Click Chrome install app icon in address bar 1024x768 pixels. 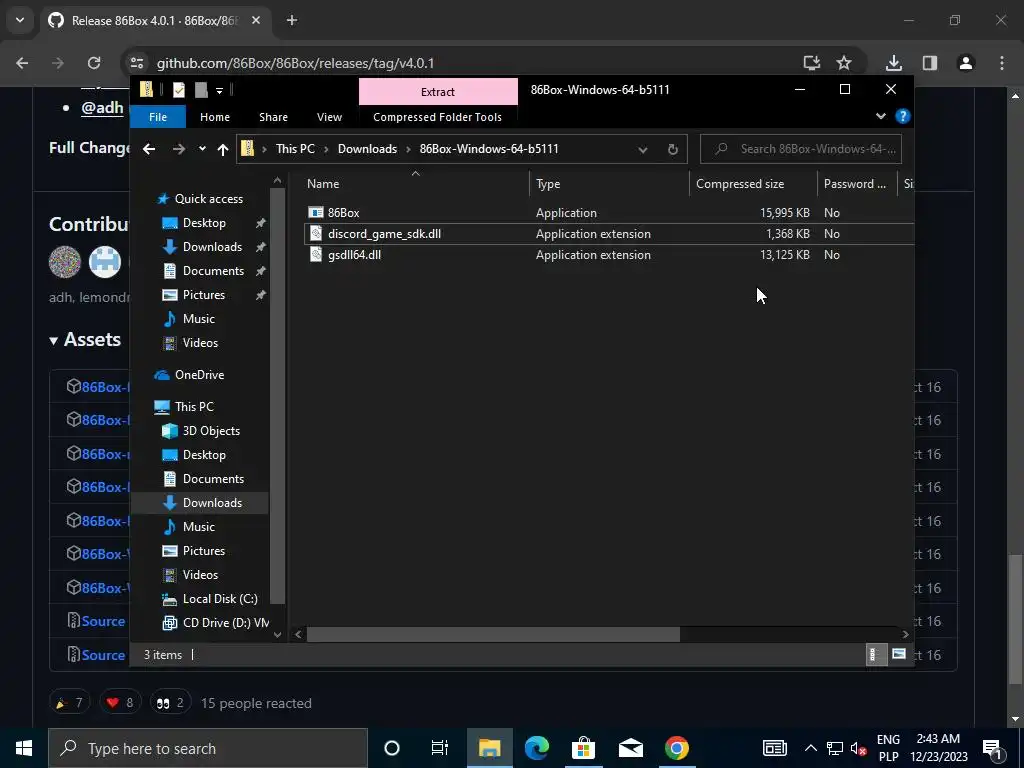(x=812, y=63)
